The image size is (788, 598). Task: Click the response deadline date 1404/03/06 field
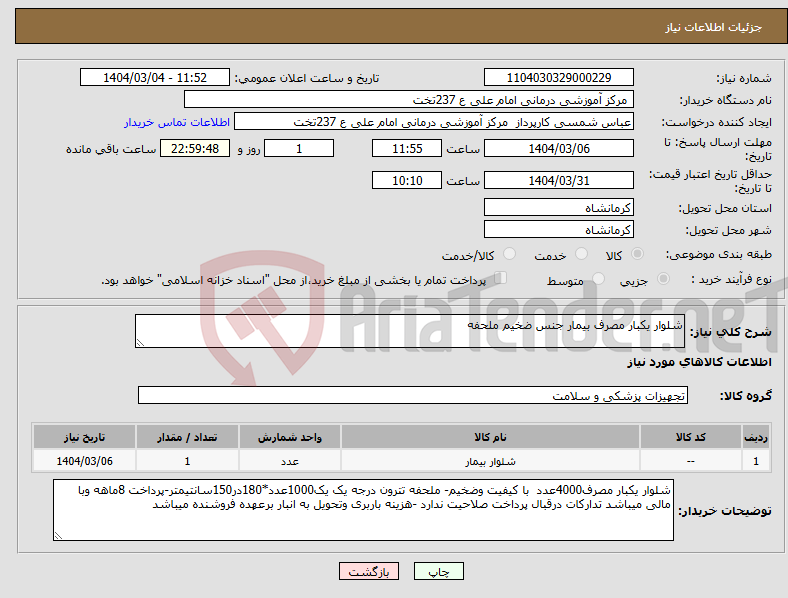[559, 148]
